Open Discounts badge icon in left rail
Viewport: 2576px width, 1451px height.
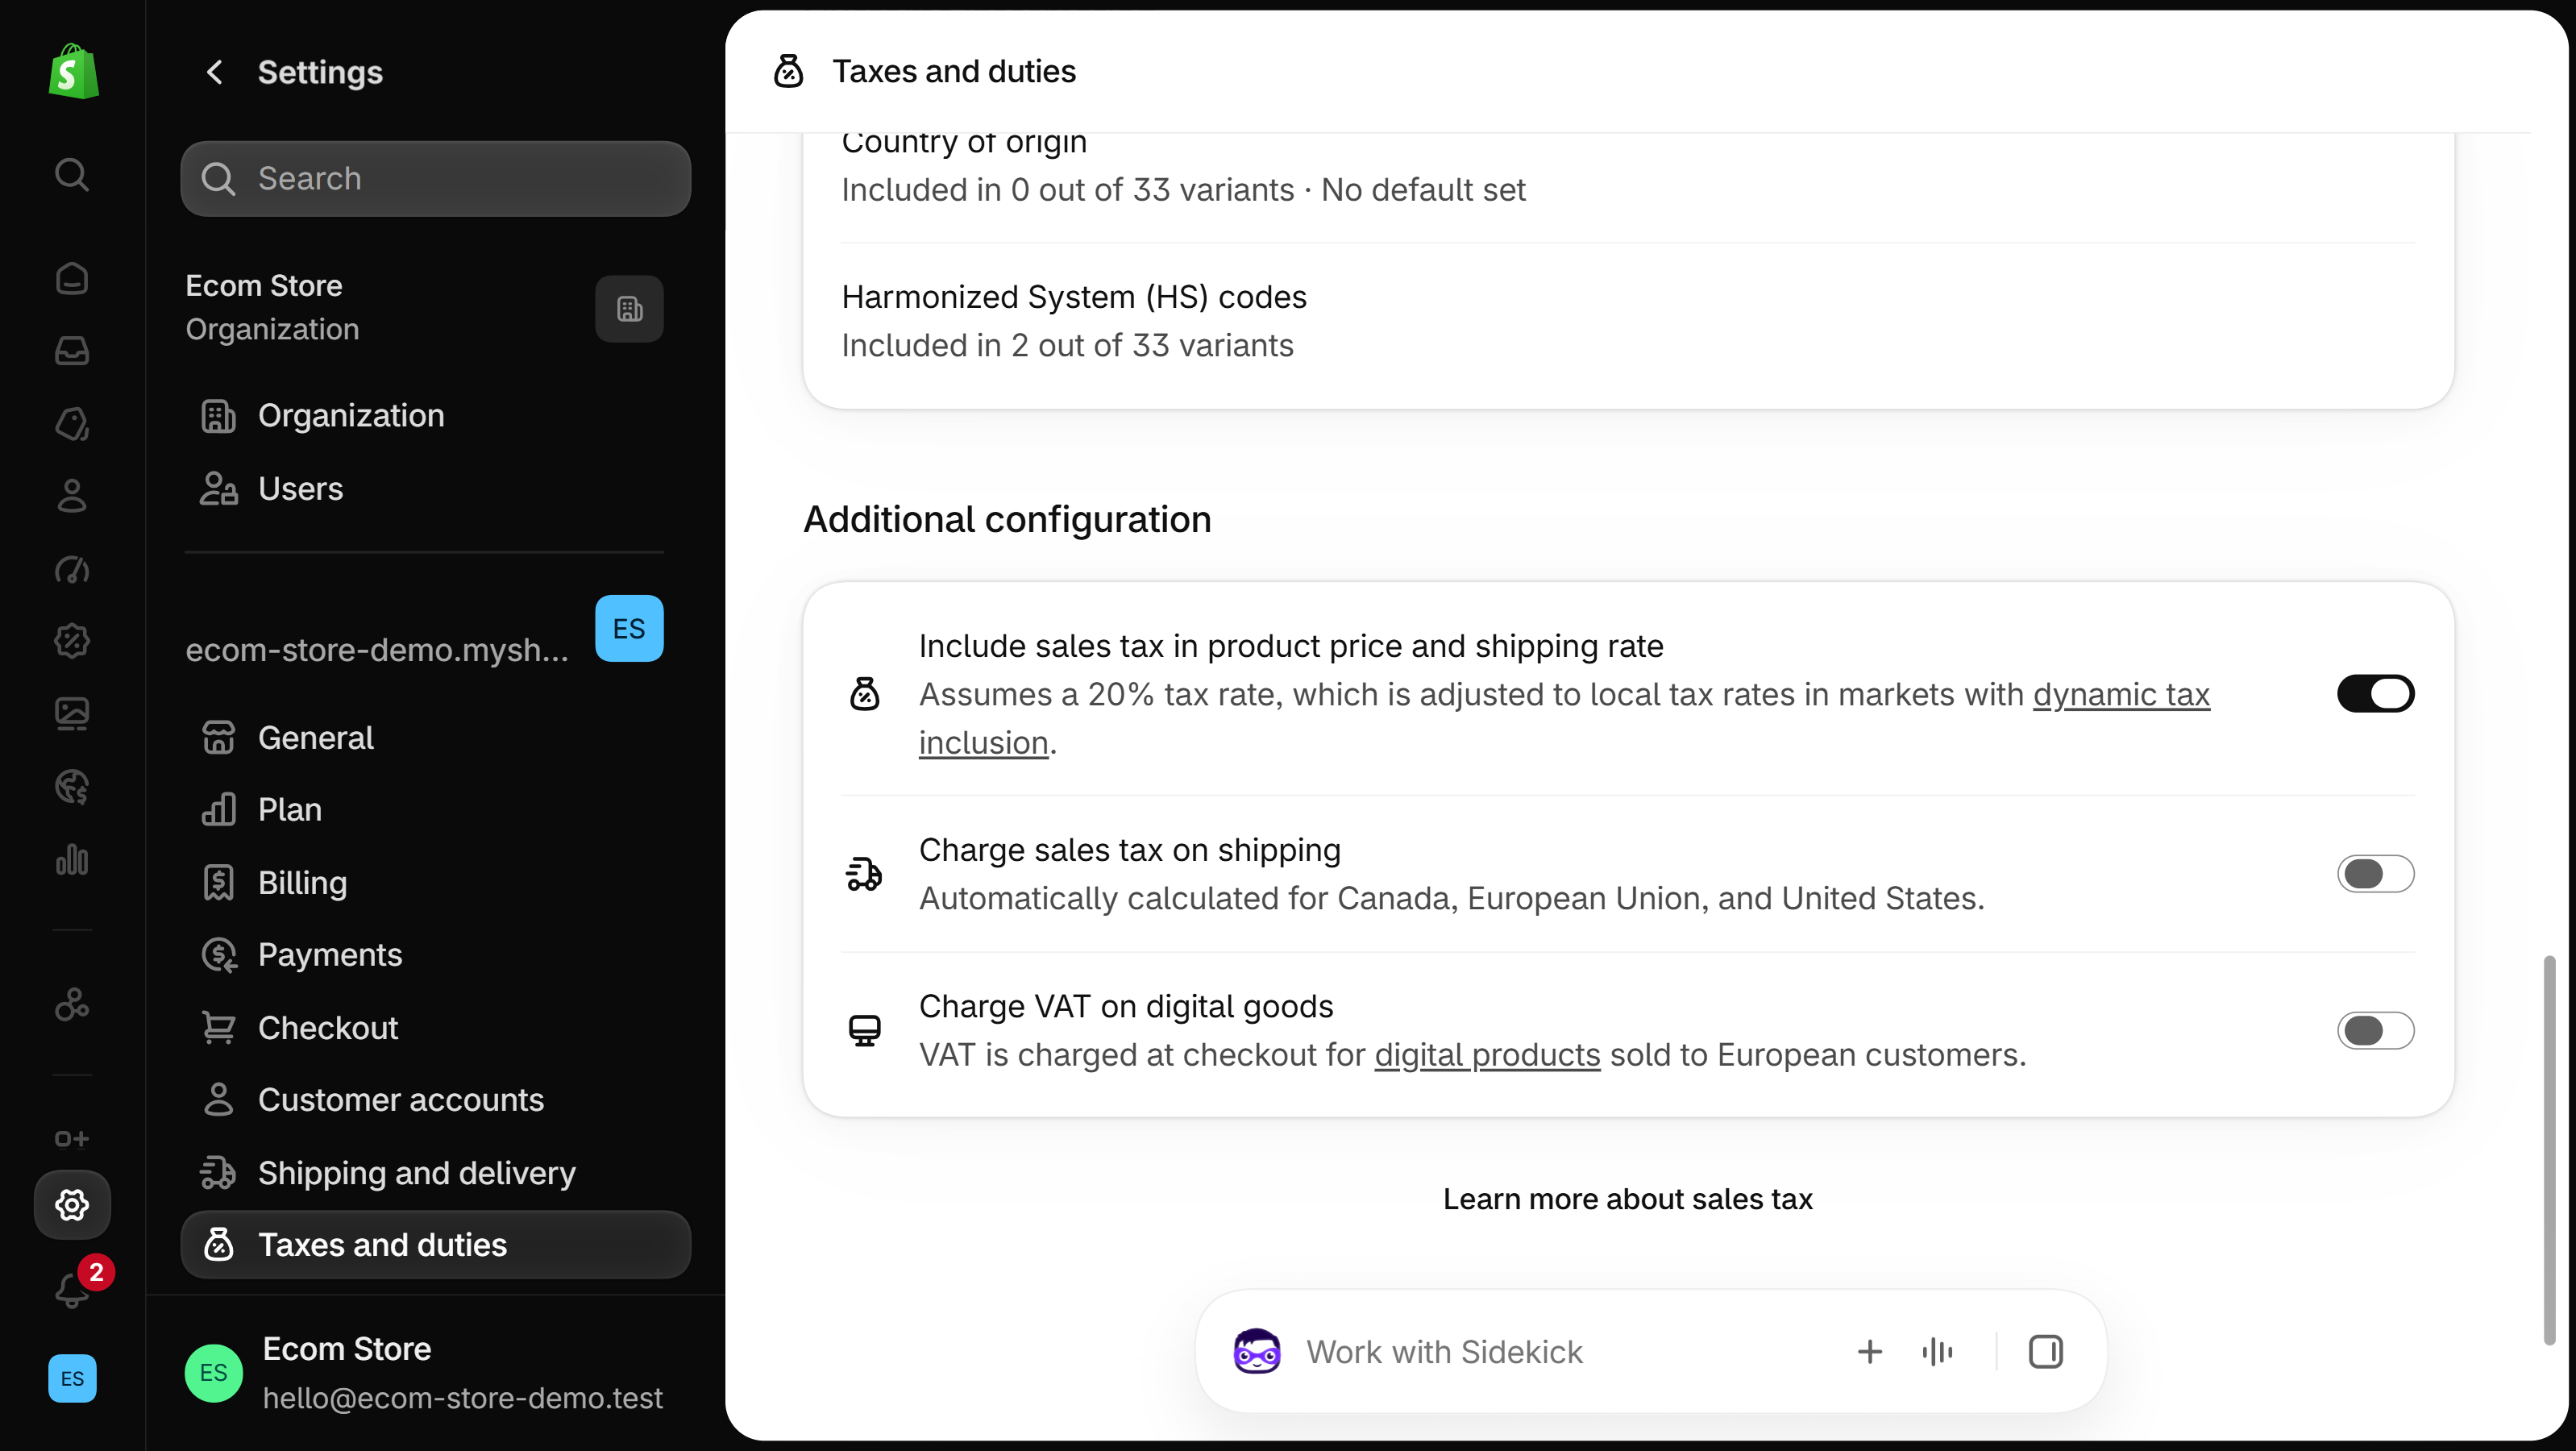[x=72, y=641]
